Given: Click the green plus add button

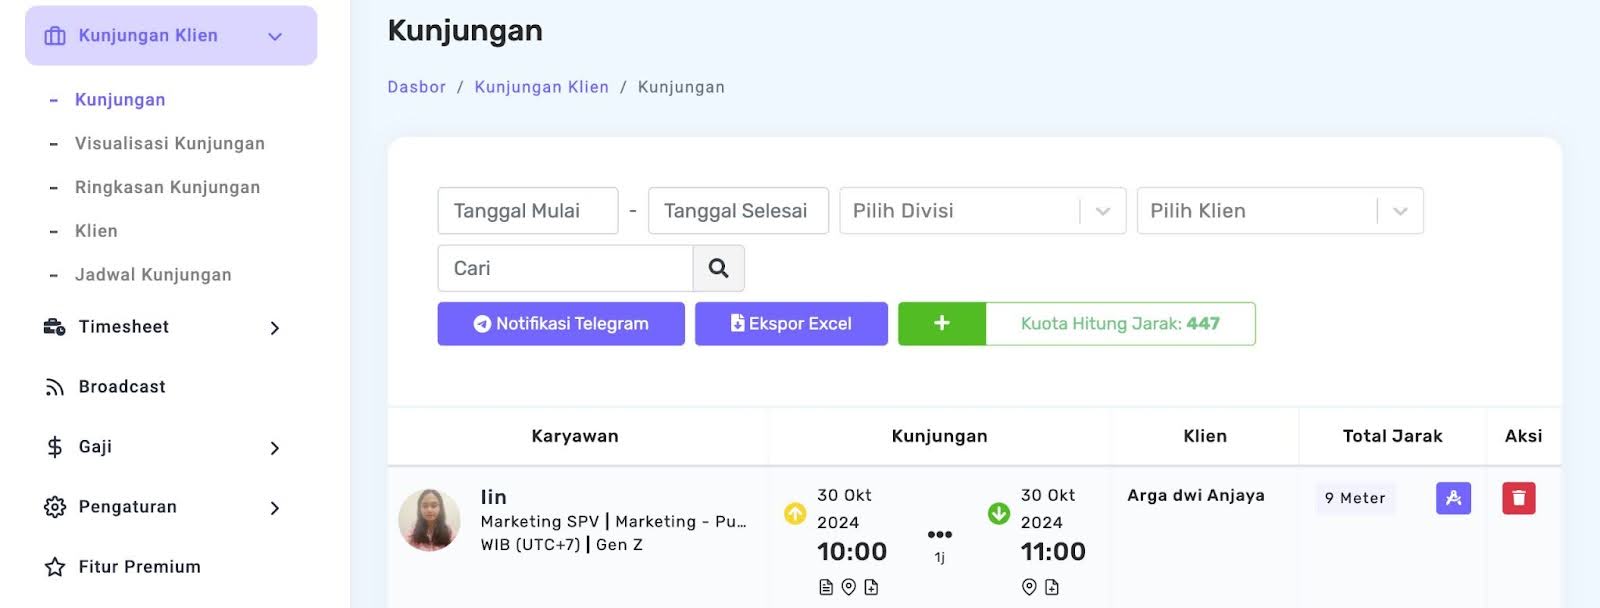Looking at the screenshot, I should point(941,323).
